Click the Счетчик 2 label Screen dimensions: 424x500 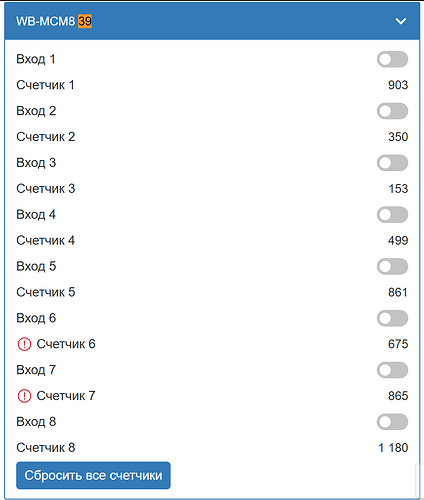[x=46, y=137]
